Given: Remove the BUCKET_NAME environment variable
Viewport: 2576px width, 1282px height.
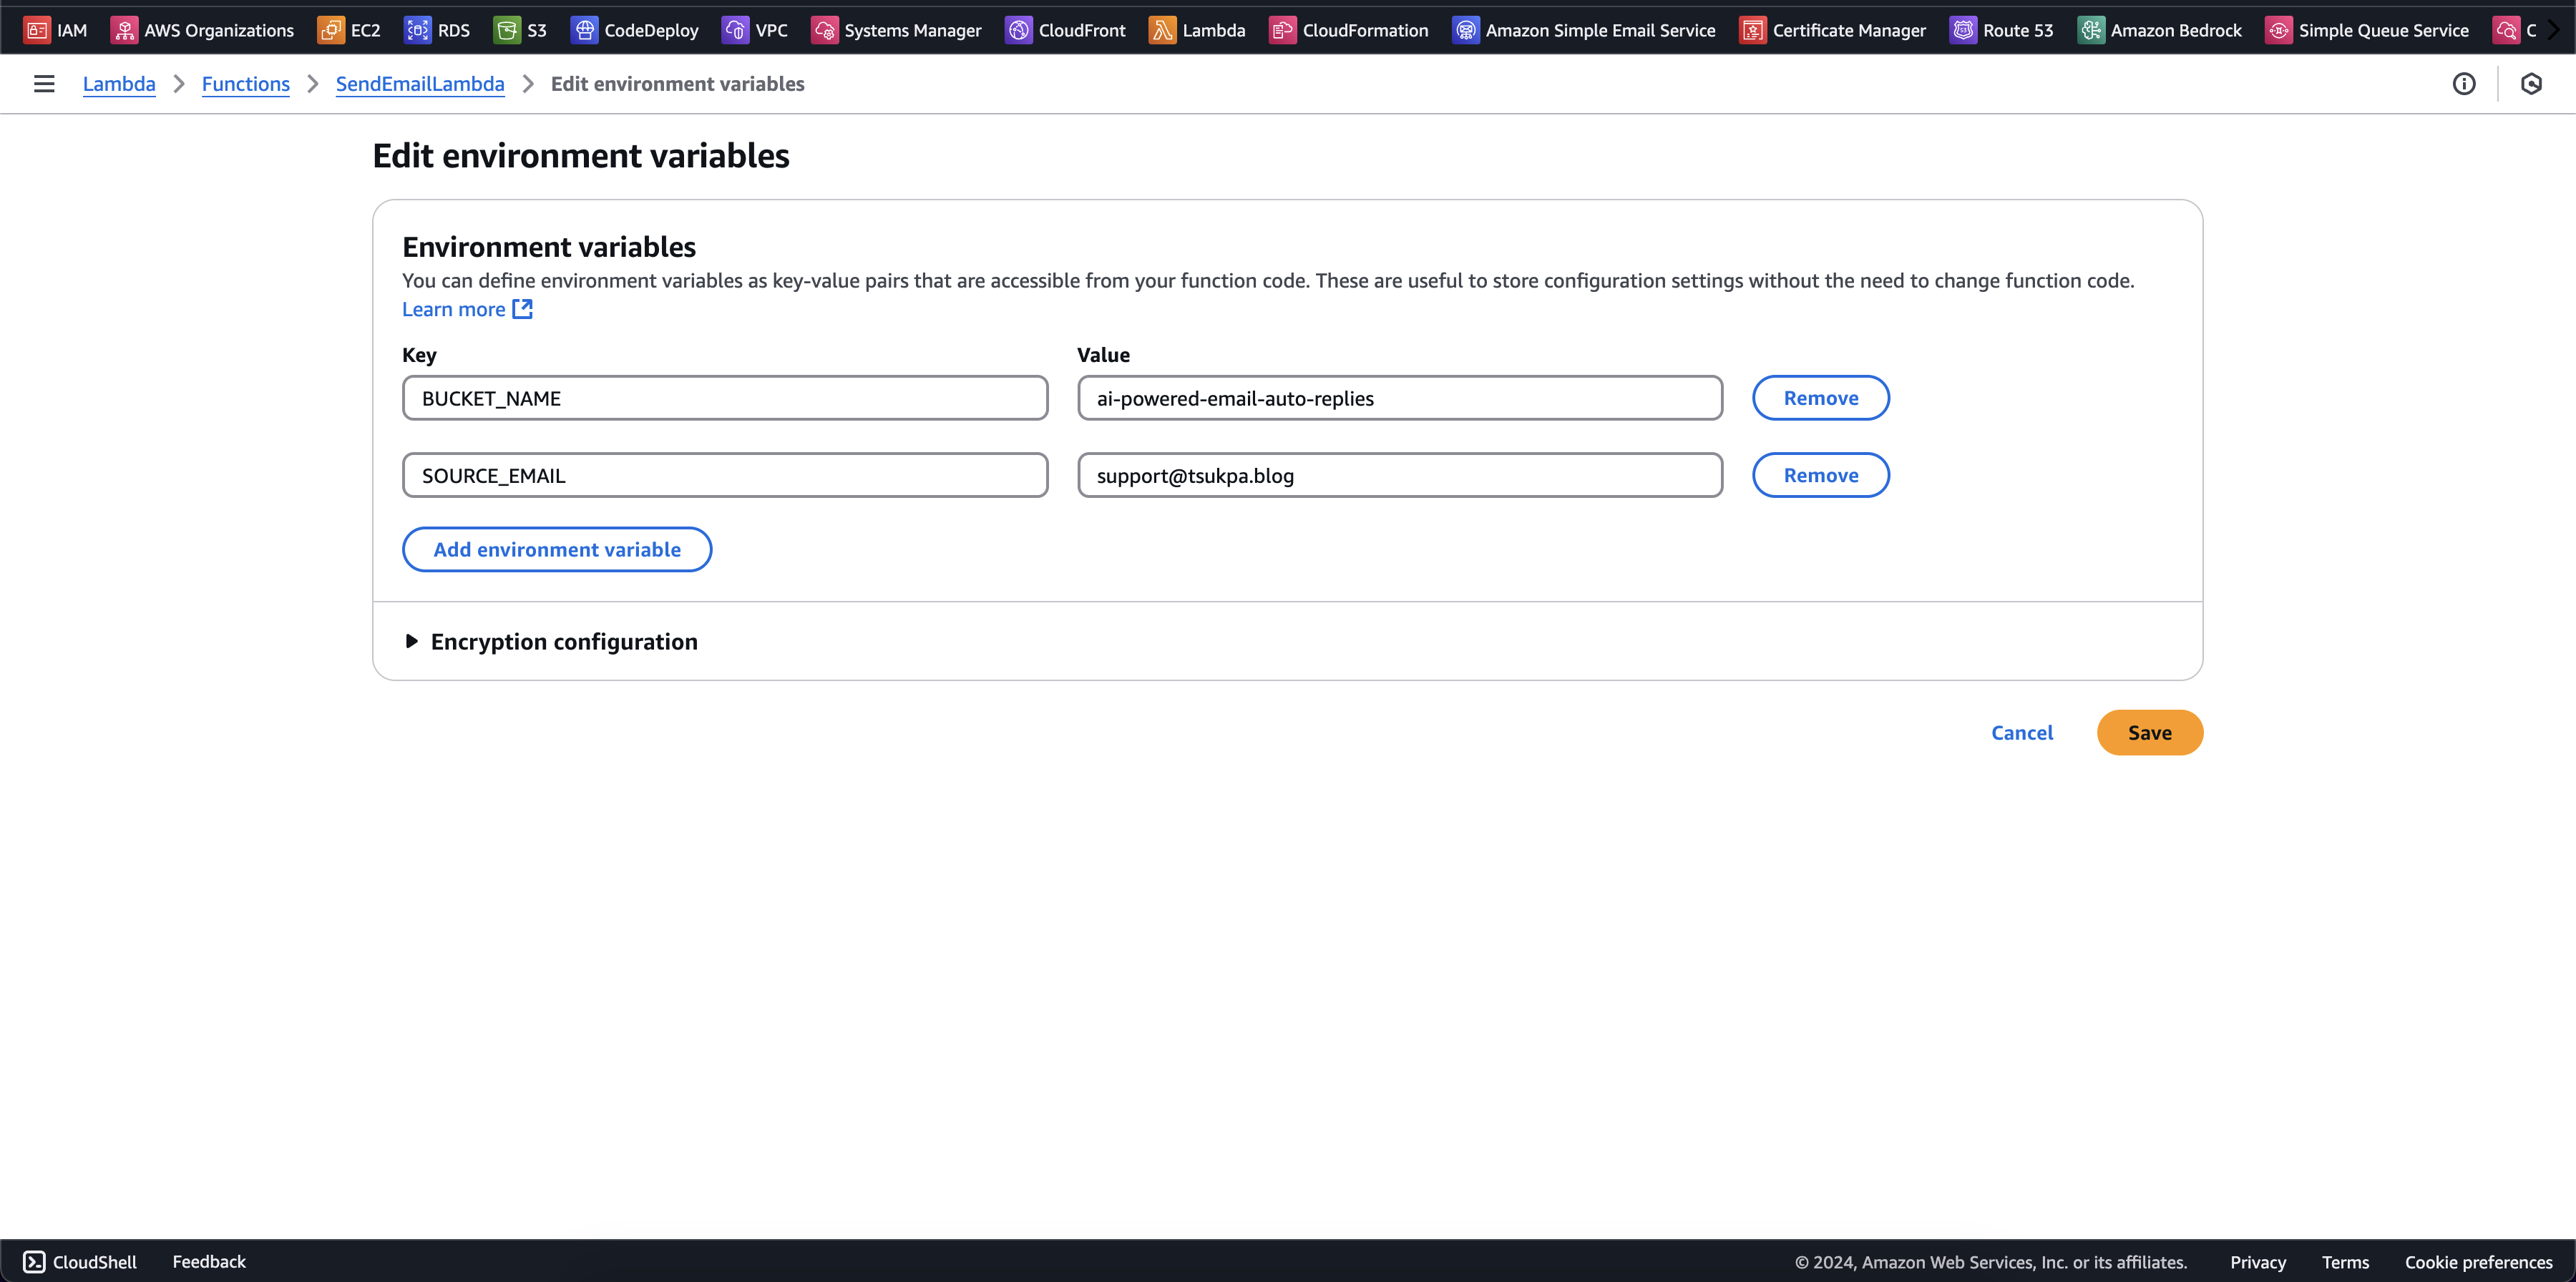Looking at the screenshot, I should click(x=1822, y=397).
